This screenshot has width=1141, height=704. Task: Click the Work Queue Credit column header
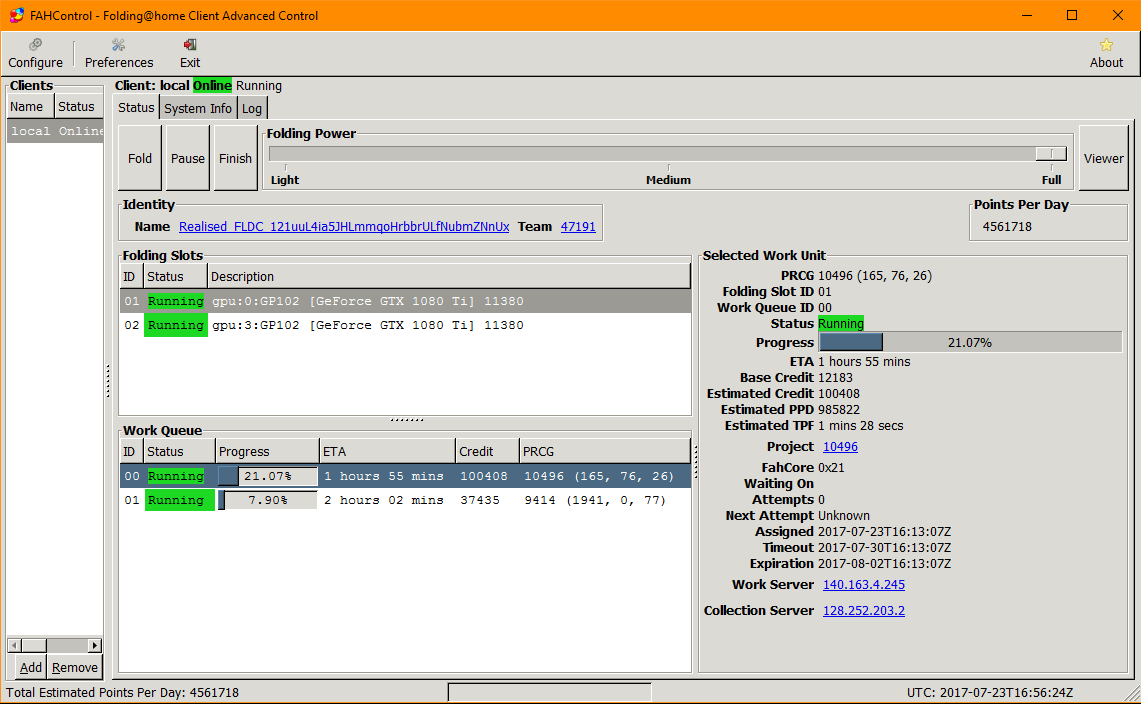click(x=487, y=451)
